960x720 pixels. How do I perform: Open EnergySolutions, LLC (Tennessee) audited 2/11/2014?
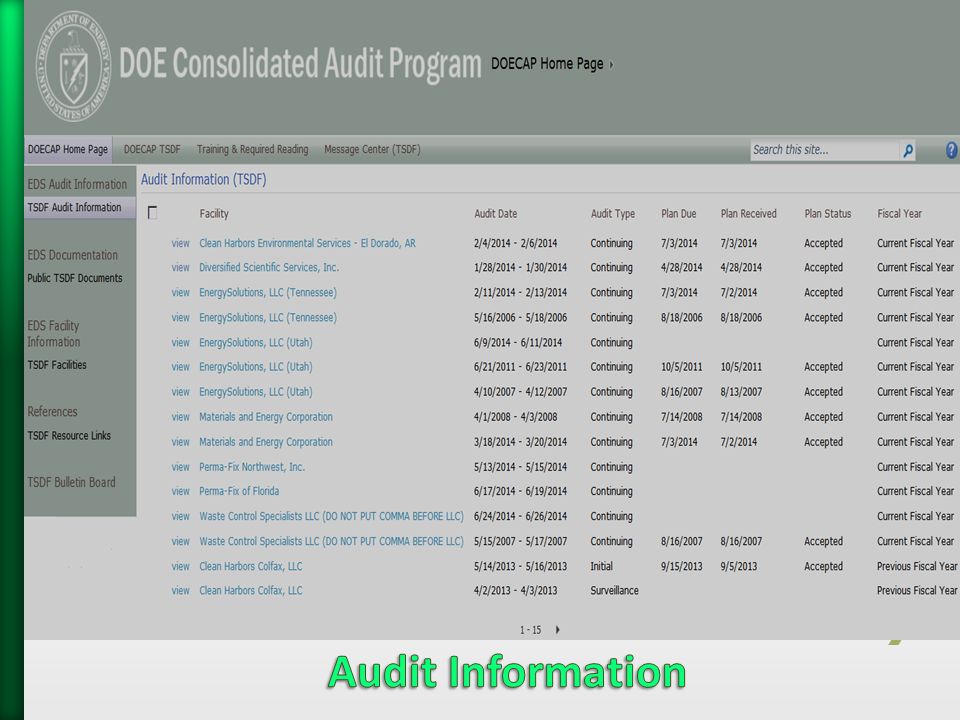click(268, 293)
